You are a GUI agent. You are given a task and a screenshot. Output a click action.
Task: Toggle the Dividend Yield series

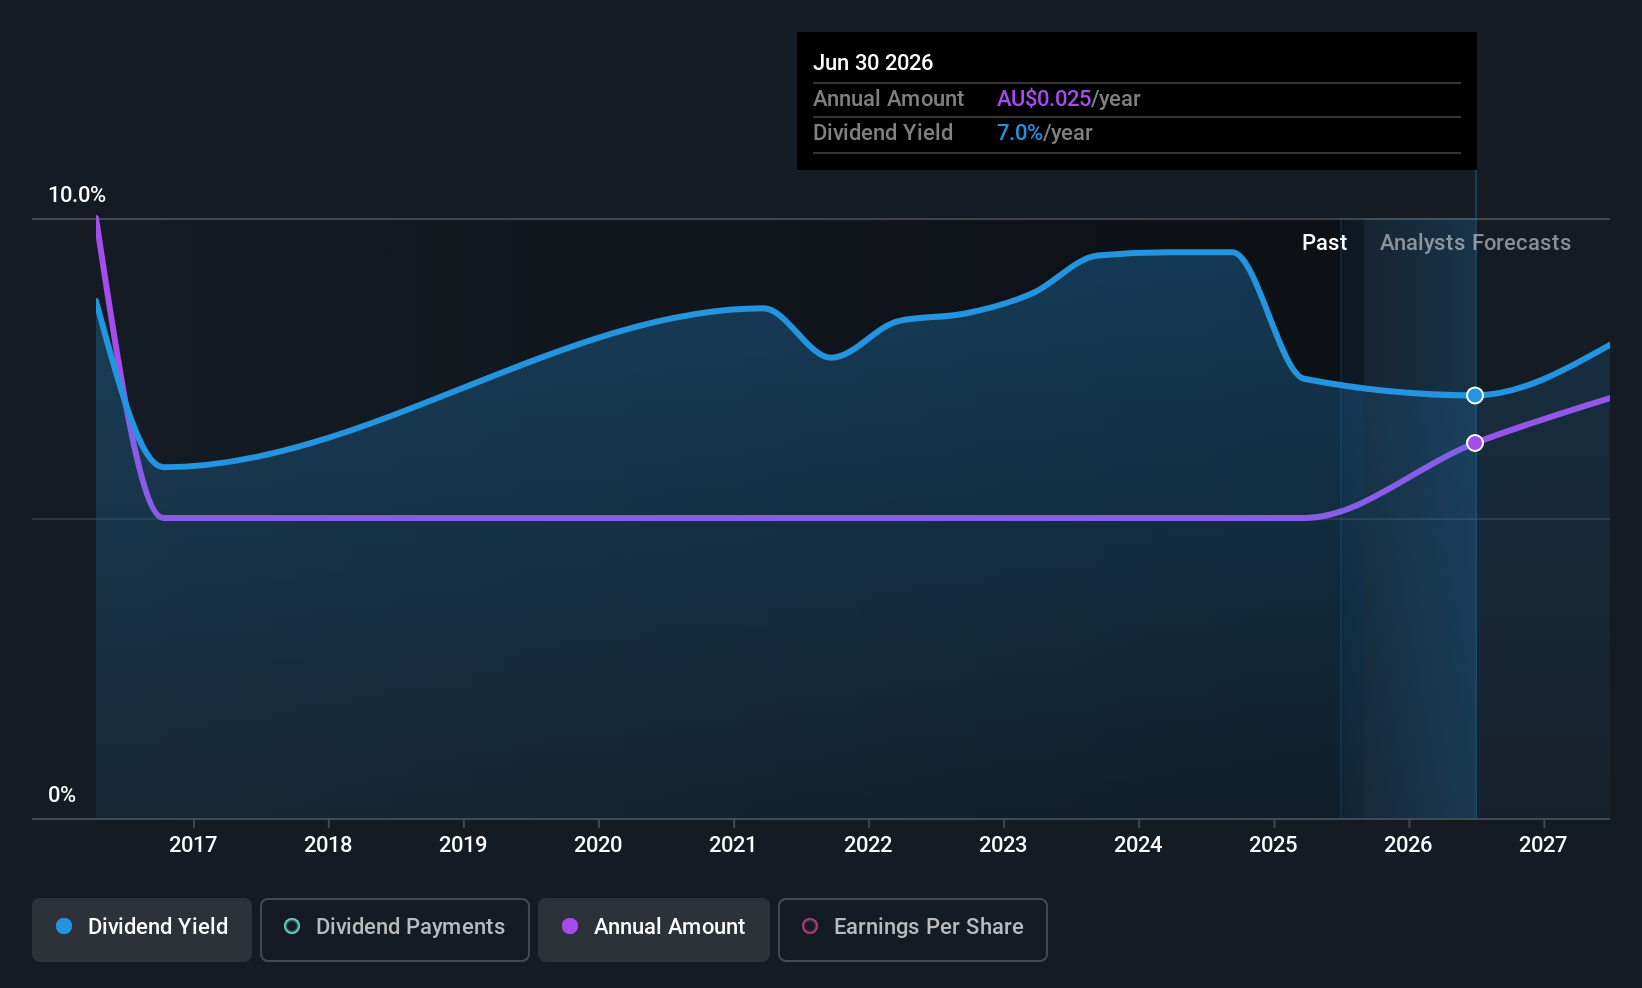pyautogui.click(x=142, y=929)
